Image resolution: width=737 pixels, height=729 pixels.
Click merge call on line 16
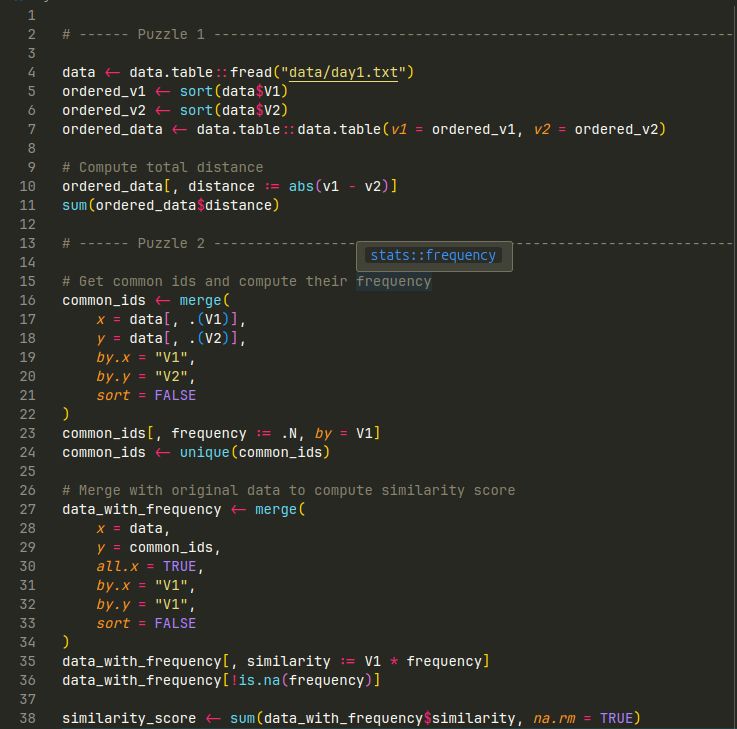click(200, 300)
